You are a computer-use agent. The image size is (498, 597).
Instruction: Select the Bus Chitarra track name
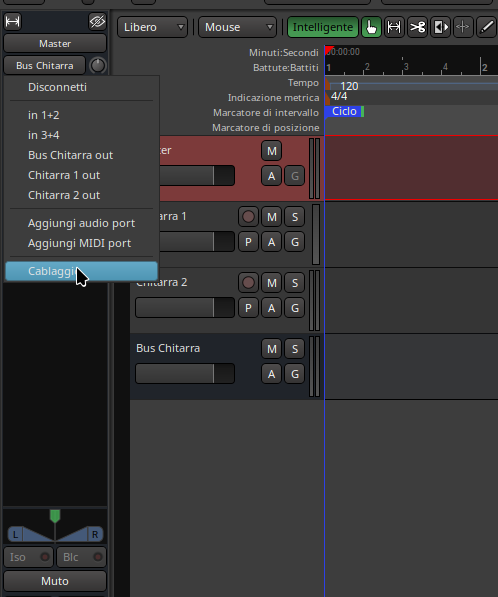[168, 348]
